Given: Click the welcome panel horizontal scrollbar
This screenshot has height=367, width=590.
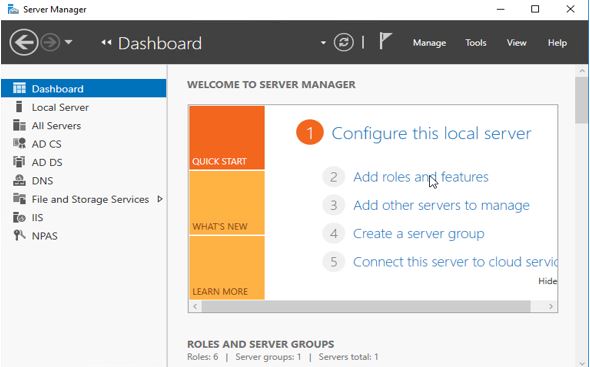Looking at the screenshot, I should tap(366, 306).
